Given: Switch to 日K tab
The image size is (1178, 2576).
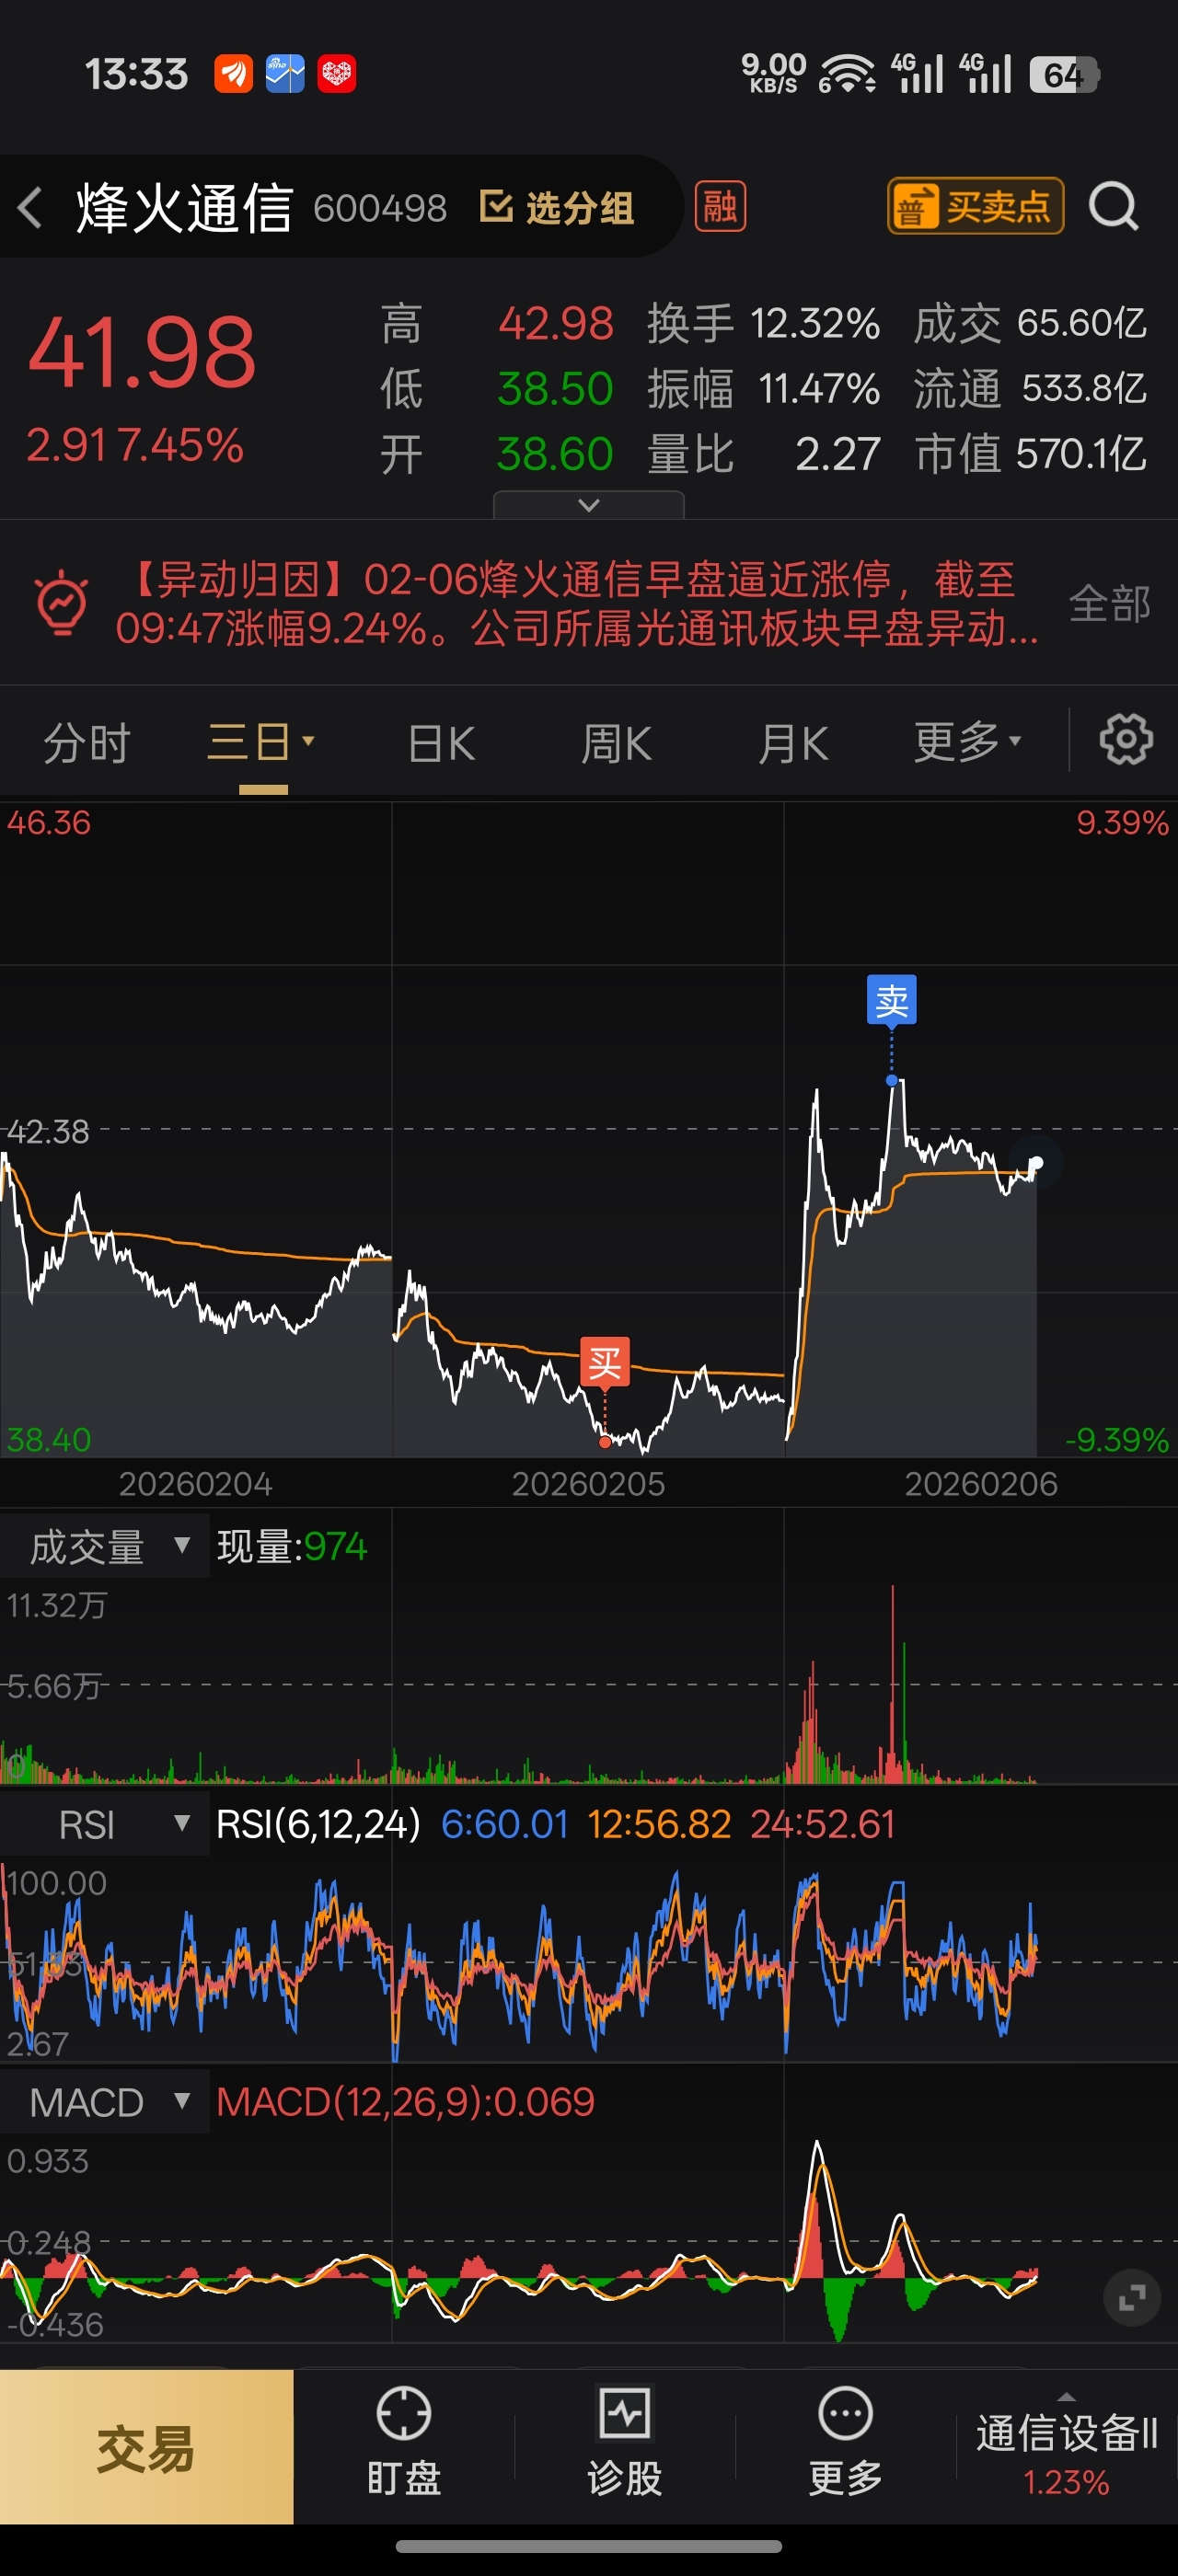Looking at the screenshot, I should point(441,743).
